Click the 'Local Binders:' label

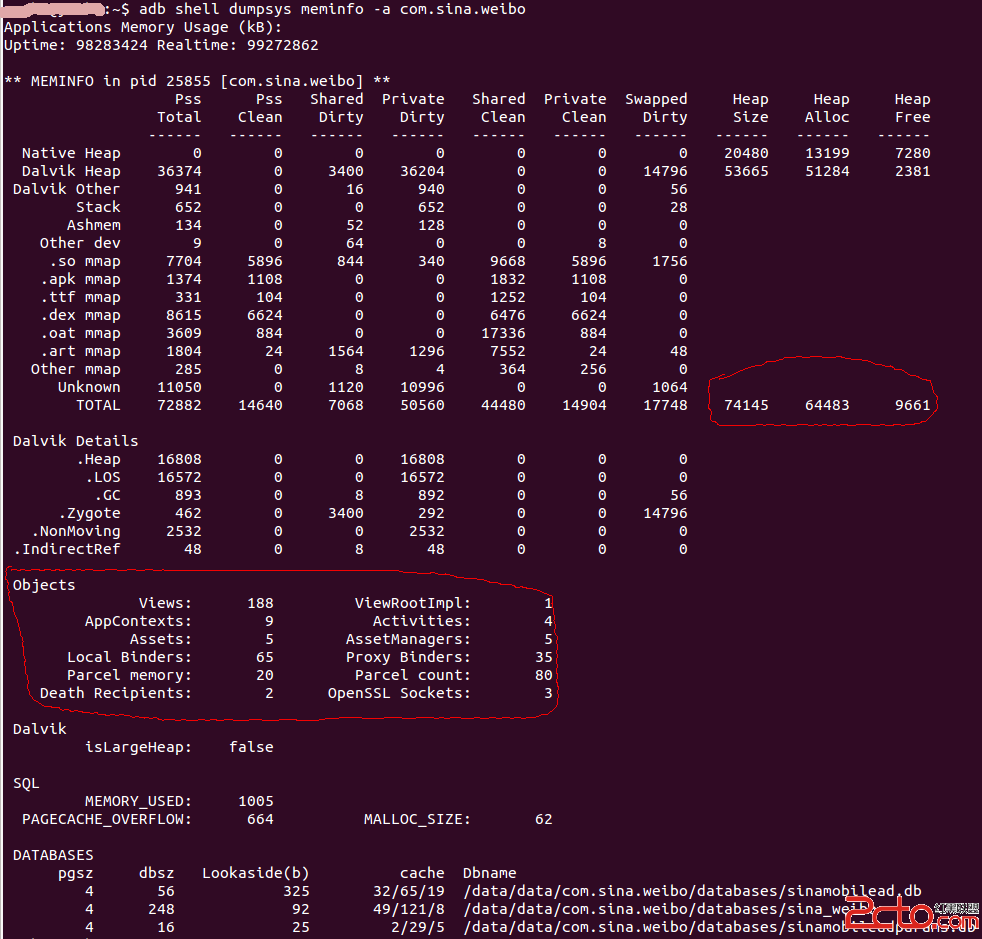[129, 658]
